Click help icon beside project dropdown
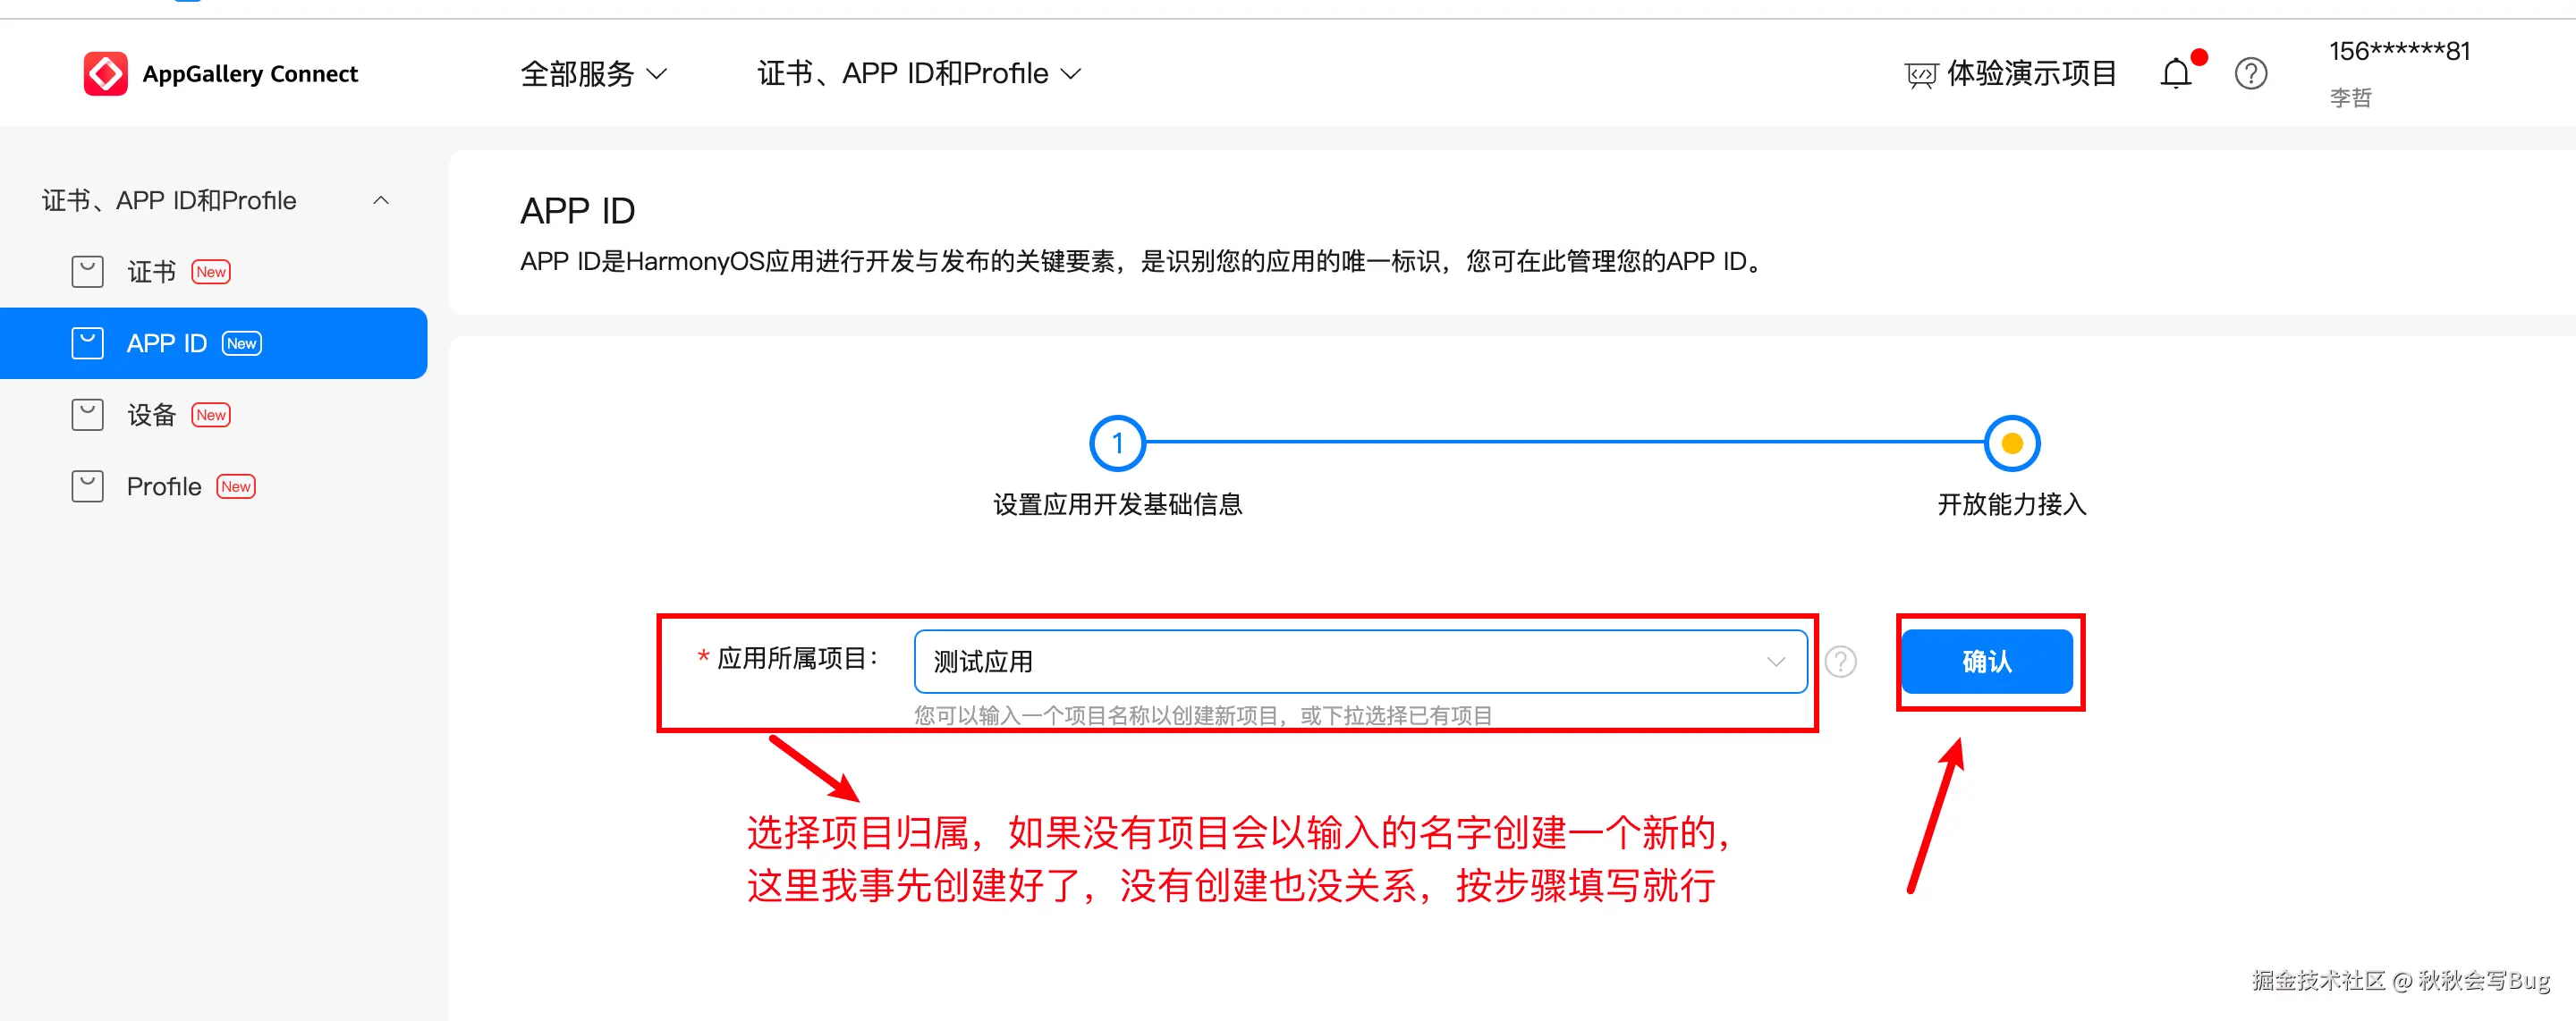 1840,662
